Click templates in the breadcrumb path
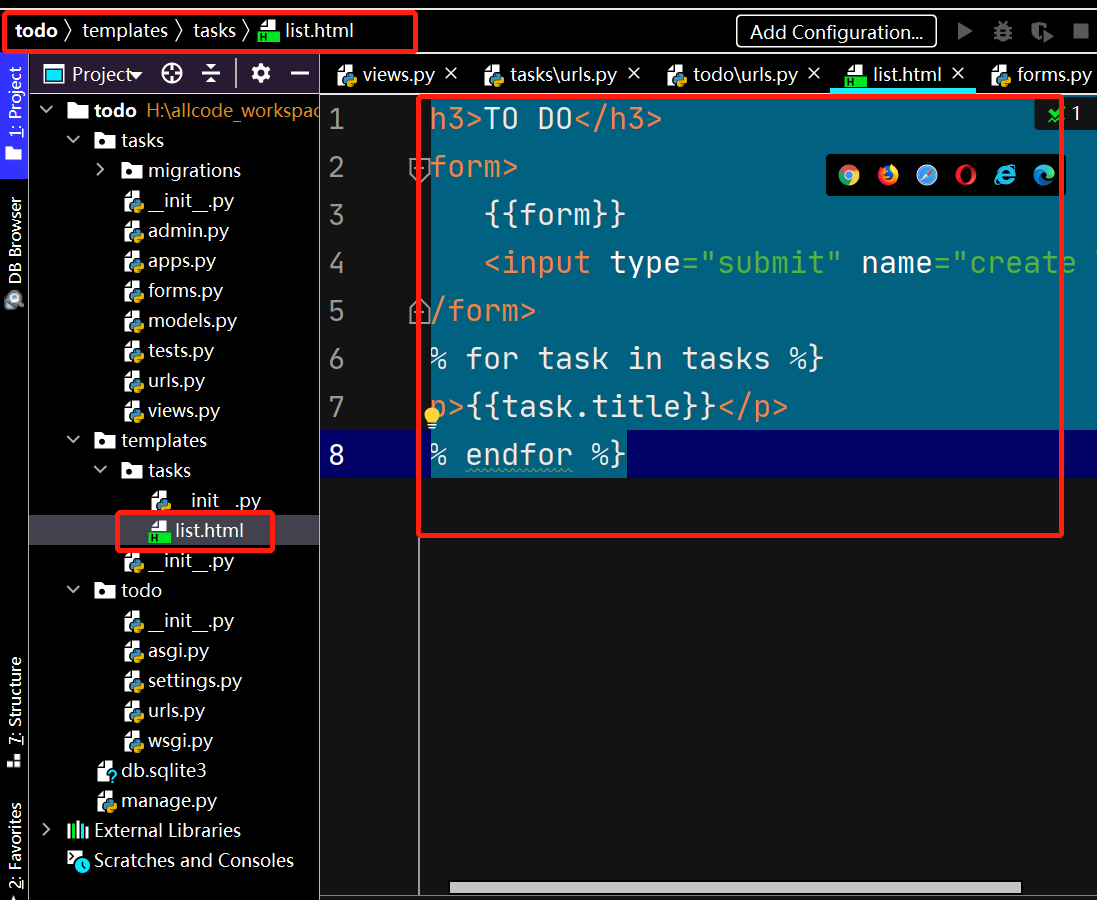The height and width of the screenshot is (900, 1097). [125, 31]
